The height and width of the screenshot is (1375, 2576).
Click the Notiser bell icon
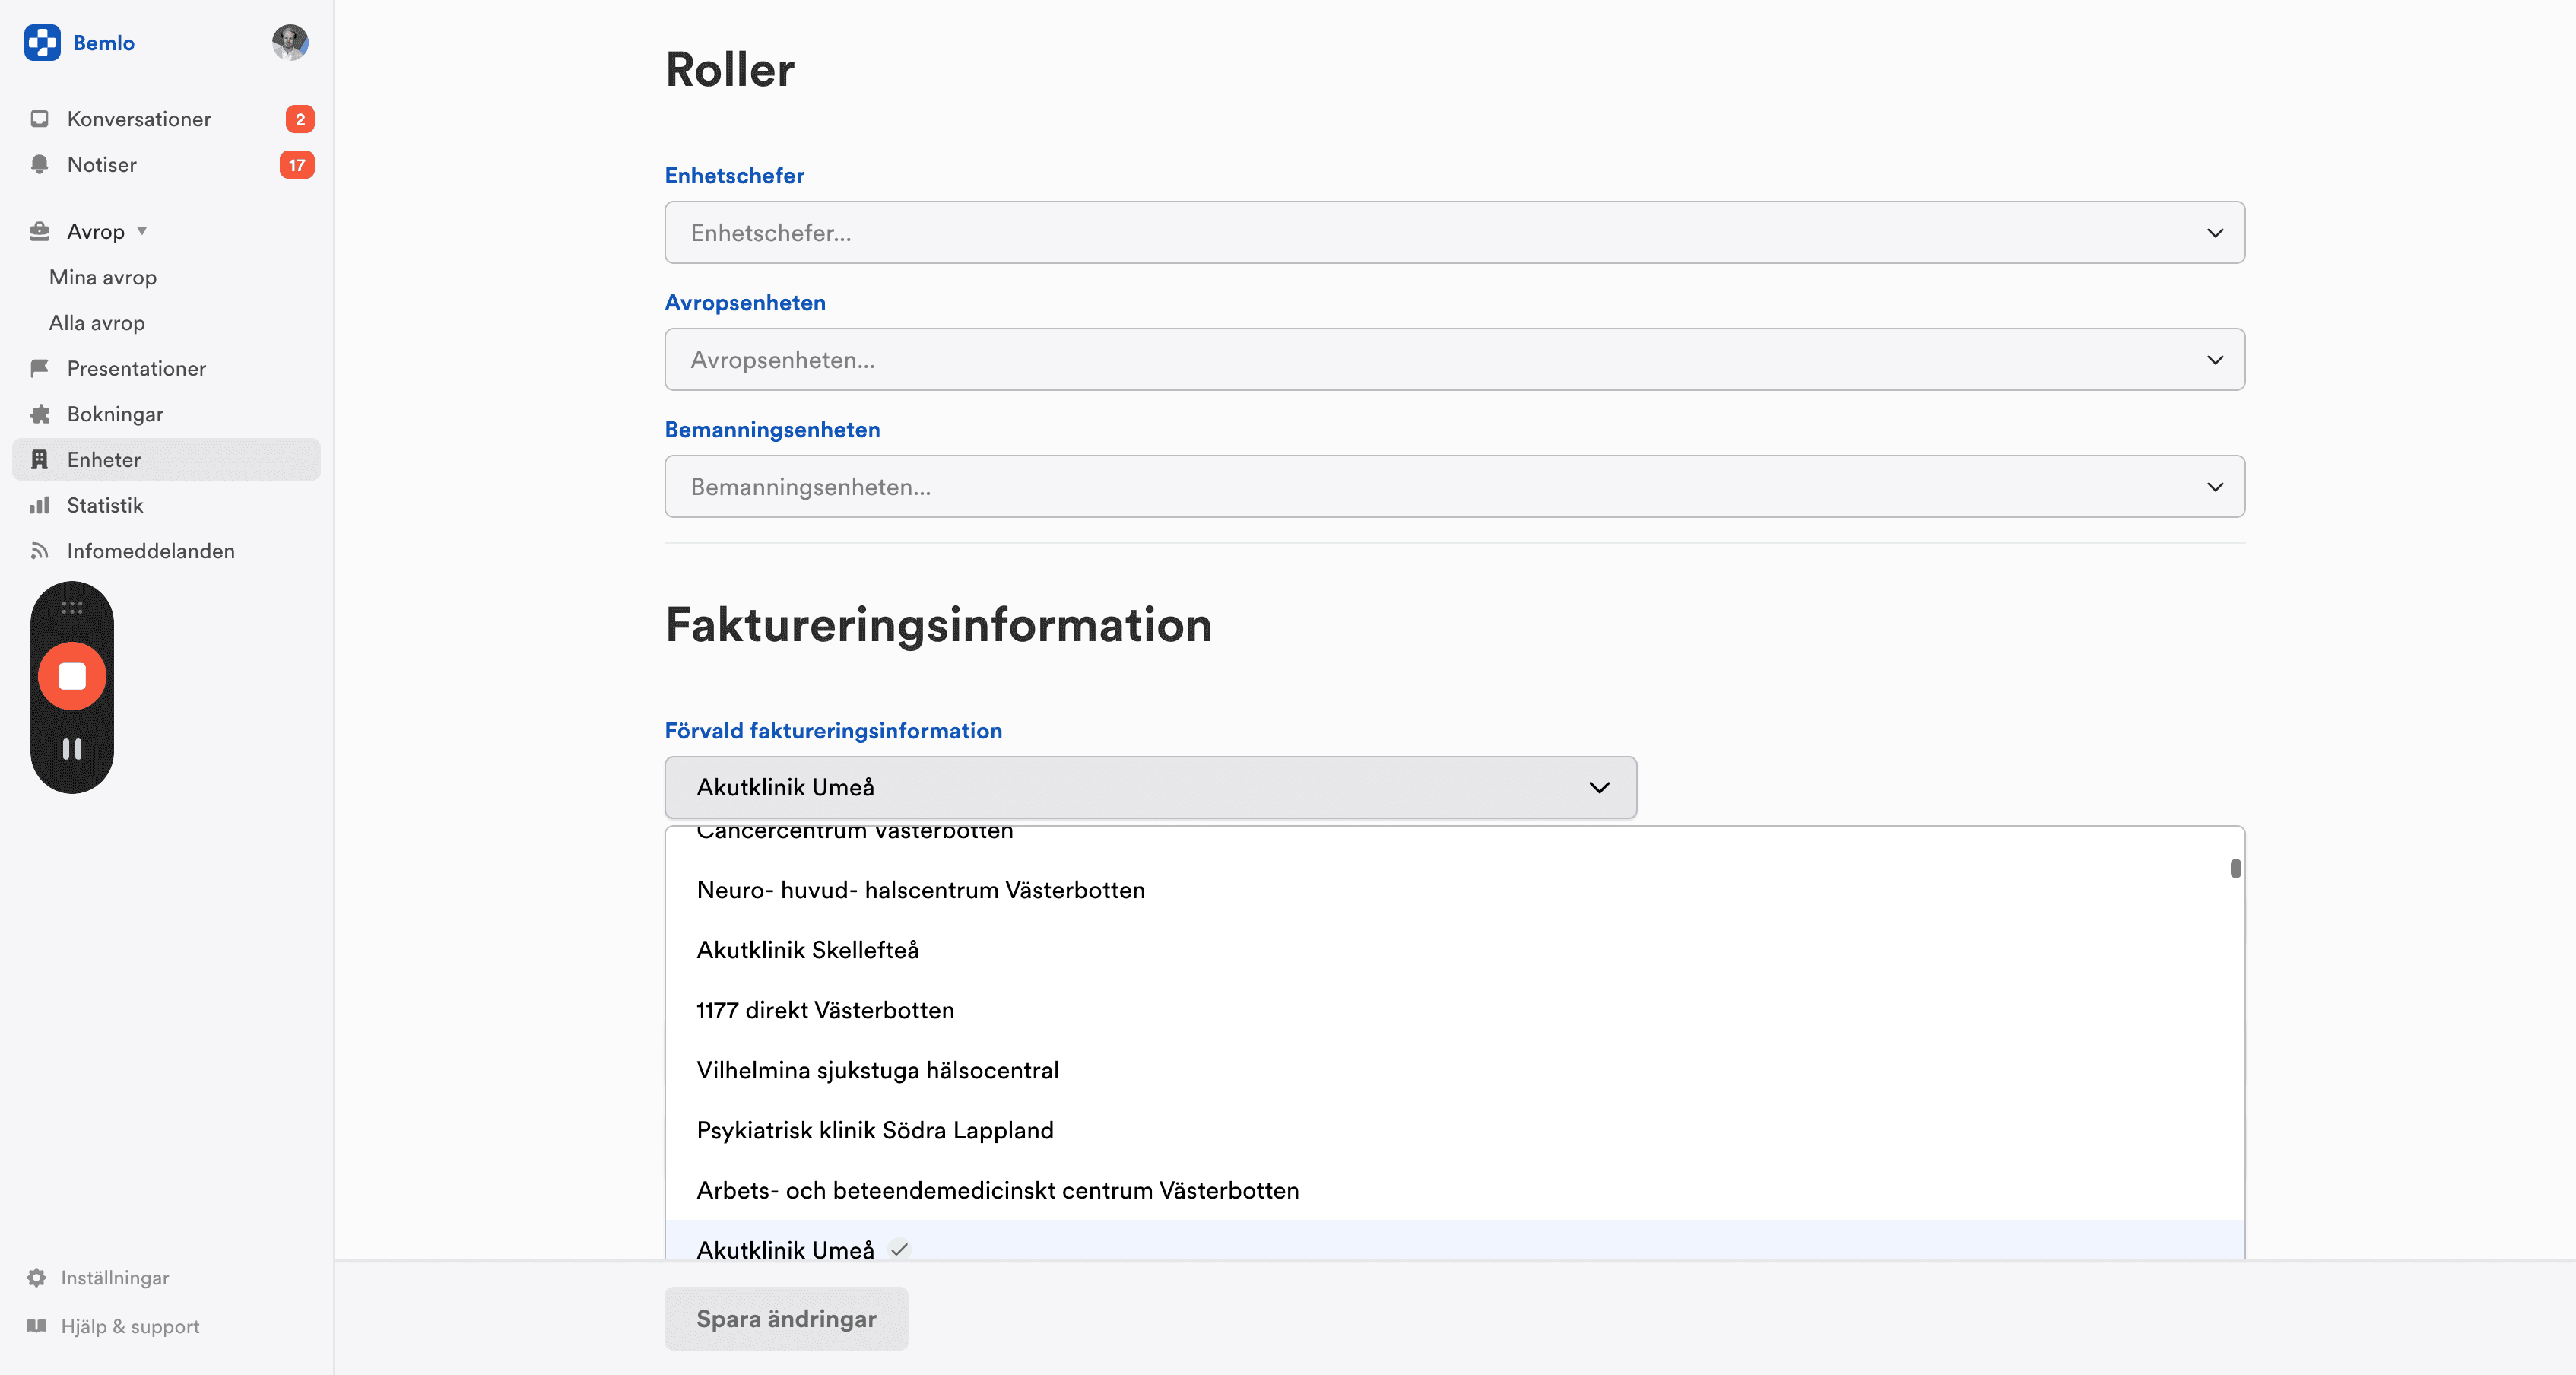[x=39, y=165]
